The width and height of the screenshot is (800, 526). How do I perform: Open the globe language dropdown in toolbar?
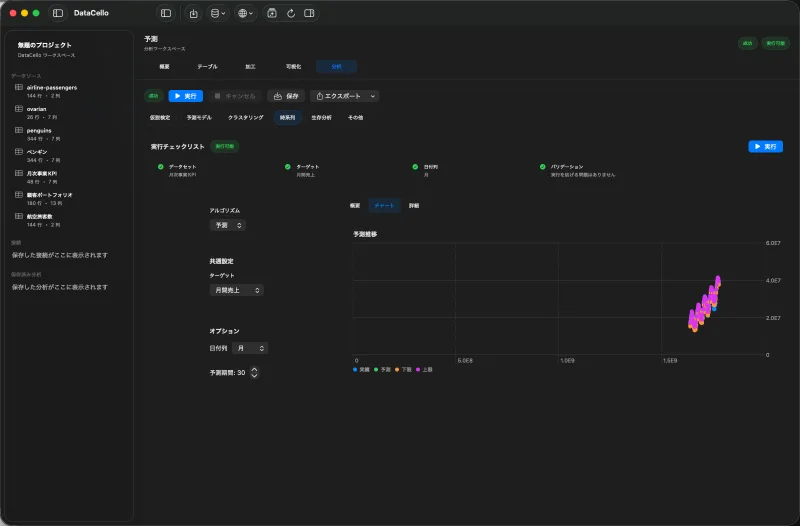245,13
